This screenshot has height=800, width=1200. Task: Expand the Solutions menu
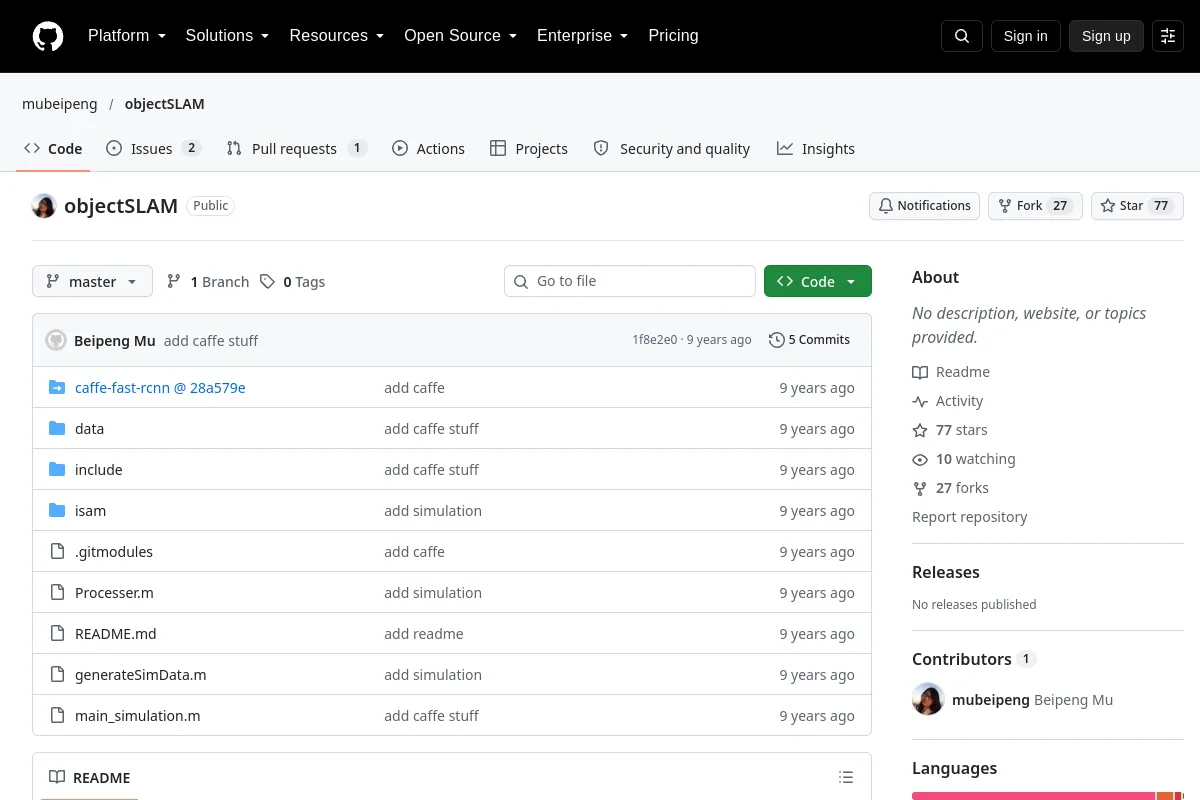click(x=228, y=36)
